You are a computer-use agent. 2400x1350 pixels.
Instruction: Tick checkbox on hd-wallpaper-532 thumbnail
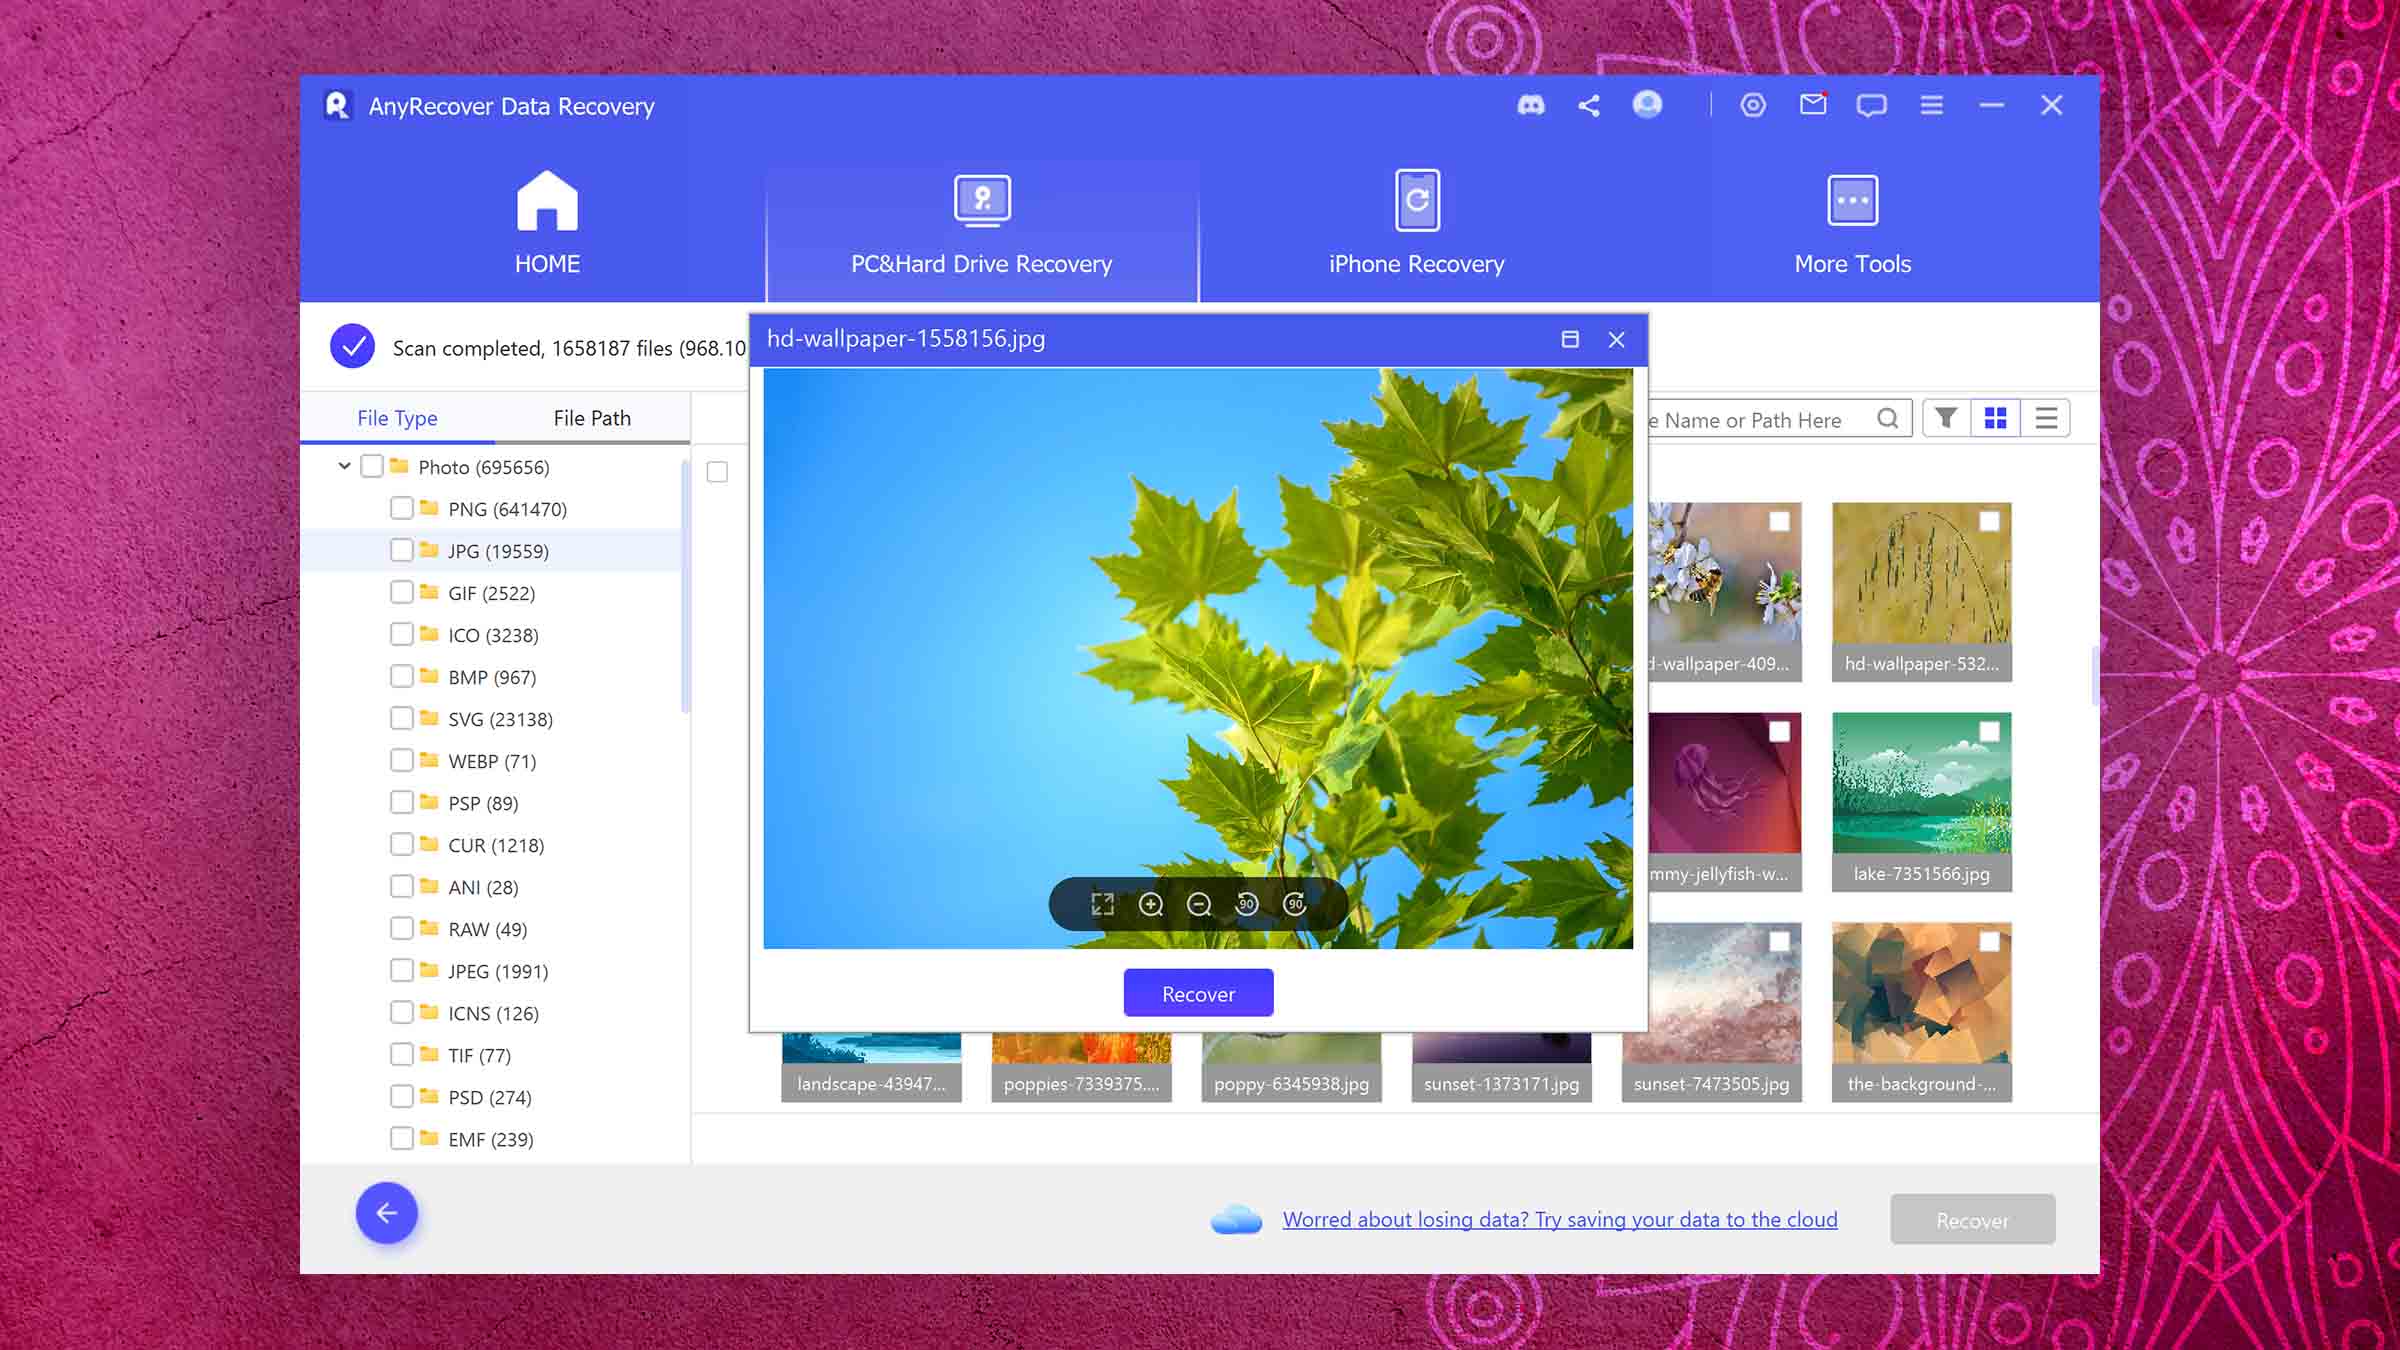[x=1989, y=522]
